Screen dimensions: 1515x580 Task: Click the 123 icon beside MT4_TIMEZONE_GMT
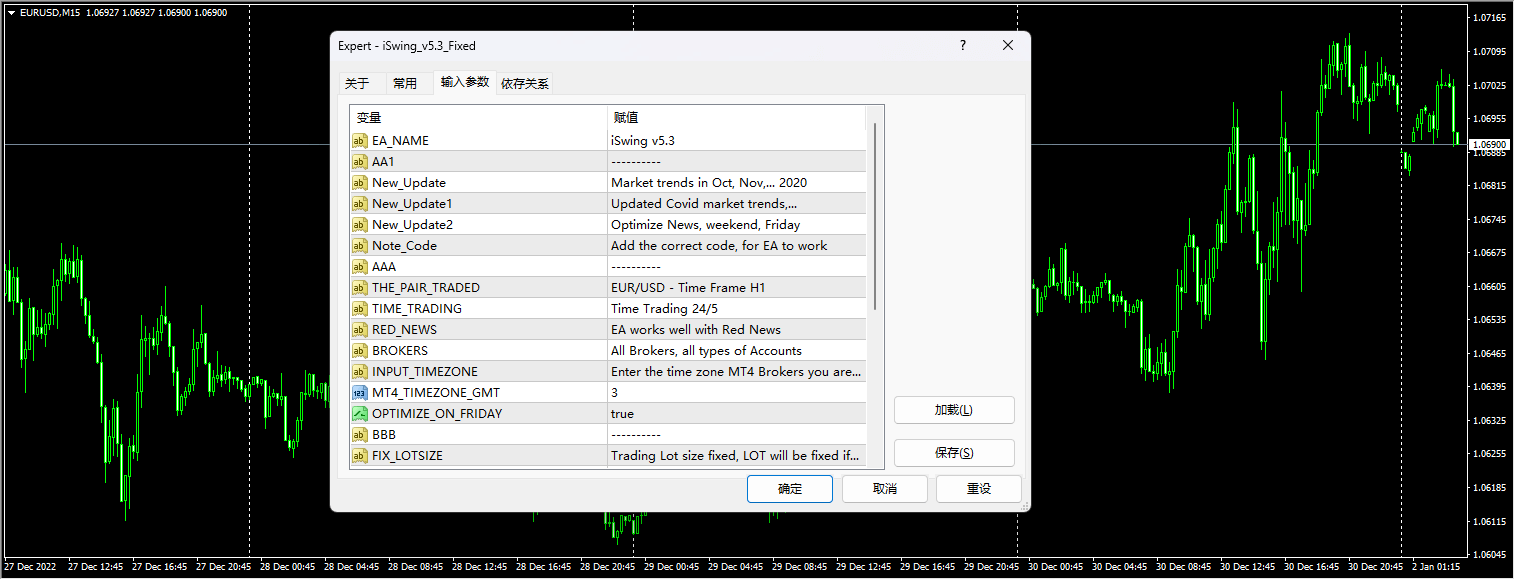point(360,392)
